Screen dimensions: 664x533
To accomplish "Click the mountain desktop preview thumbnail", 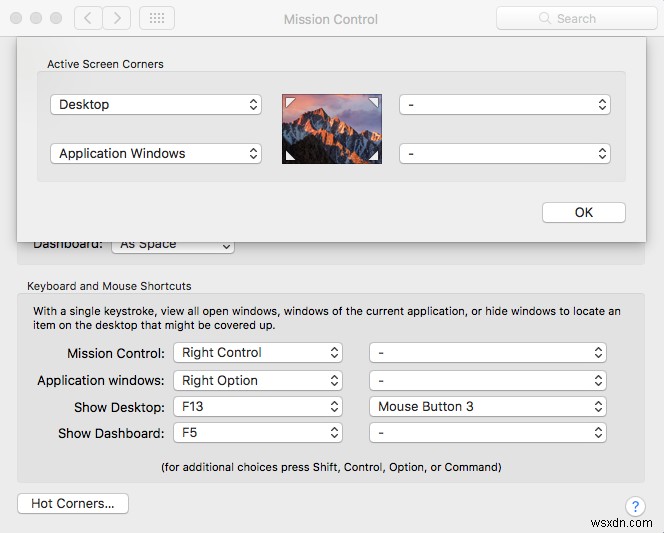I will click(331, 129).
